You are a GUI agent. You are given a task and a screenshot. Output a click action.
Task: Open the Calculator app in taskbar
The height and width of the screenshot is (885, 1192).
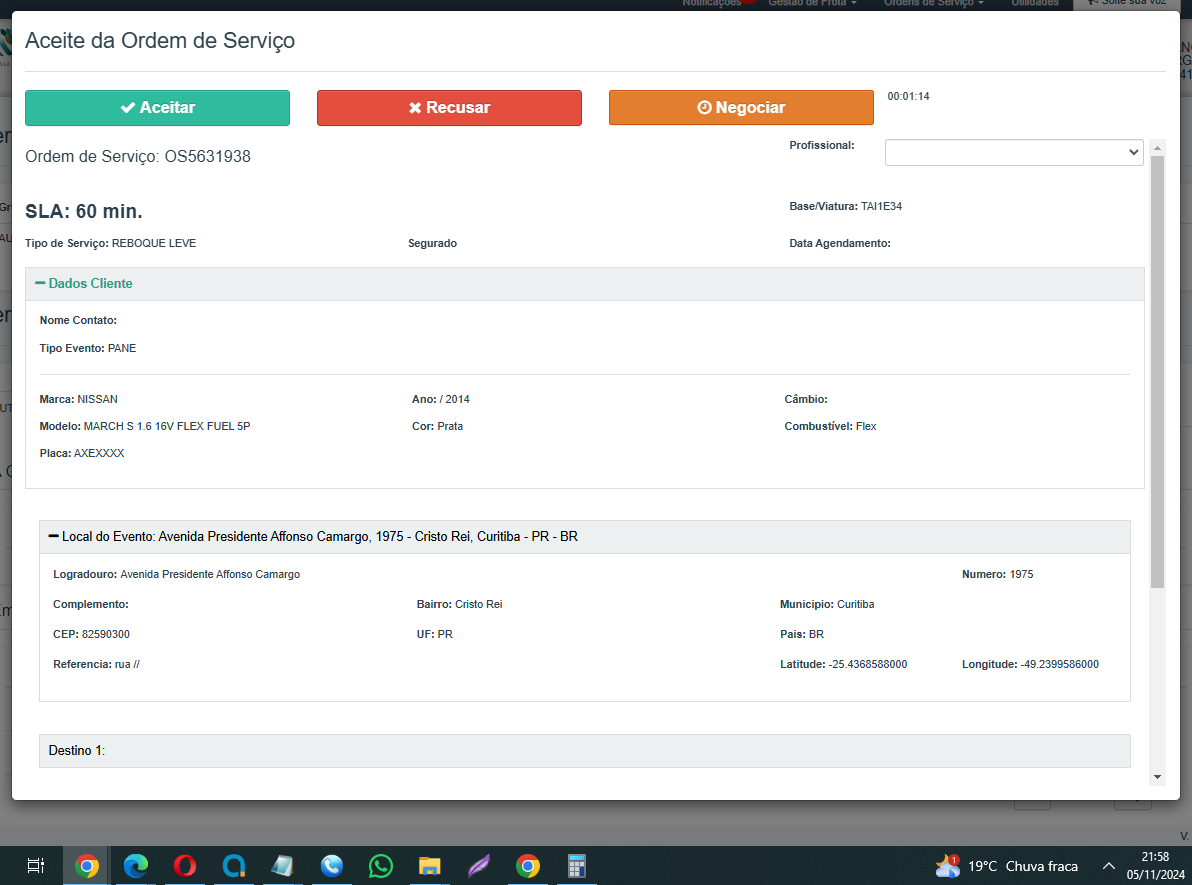click(x=576, y=866)
